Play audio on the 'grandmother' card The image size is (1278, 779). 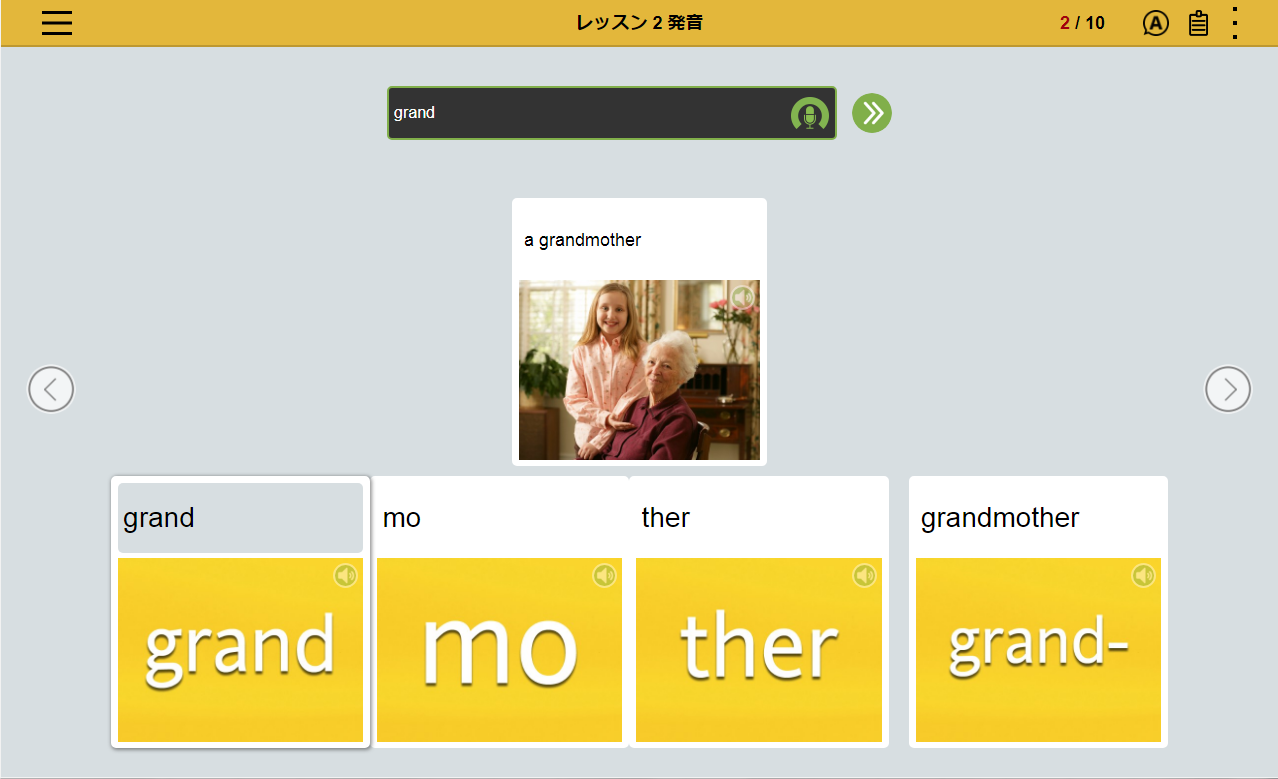tap(1143, 576)
